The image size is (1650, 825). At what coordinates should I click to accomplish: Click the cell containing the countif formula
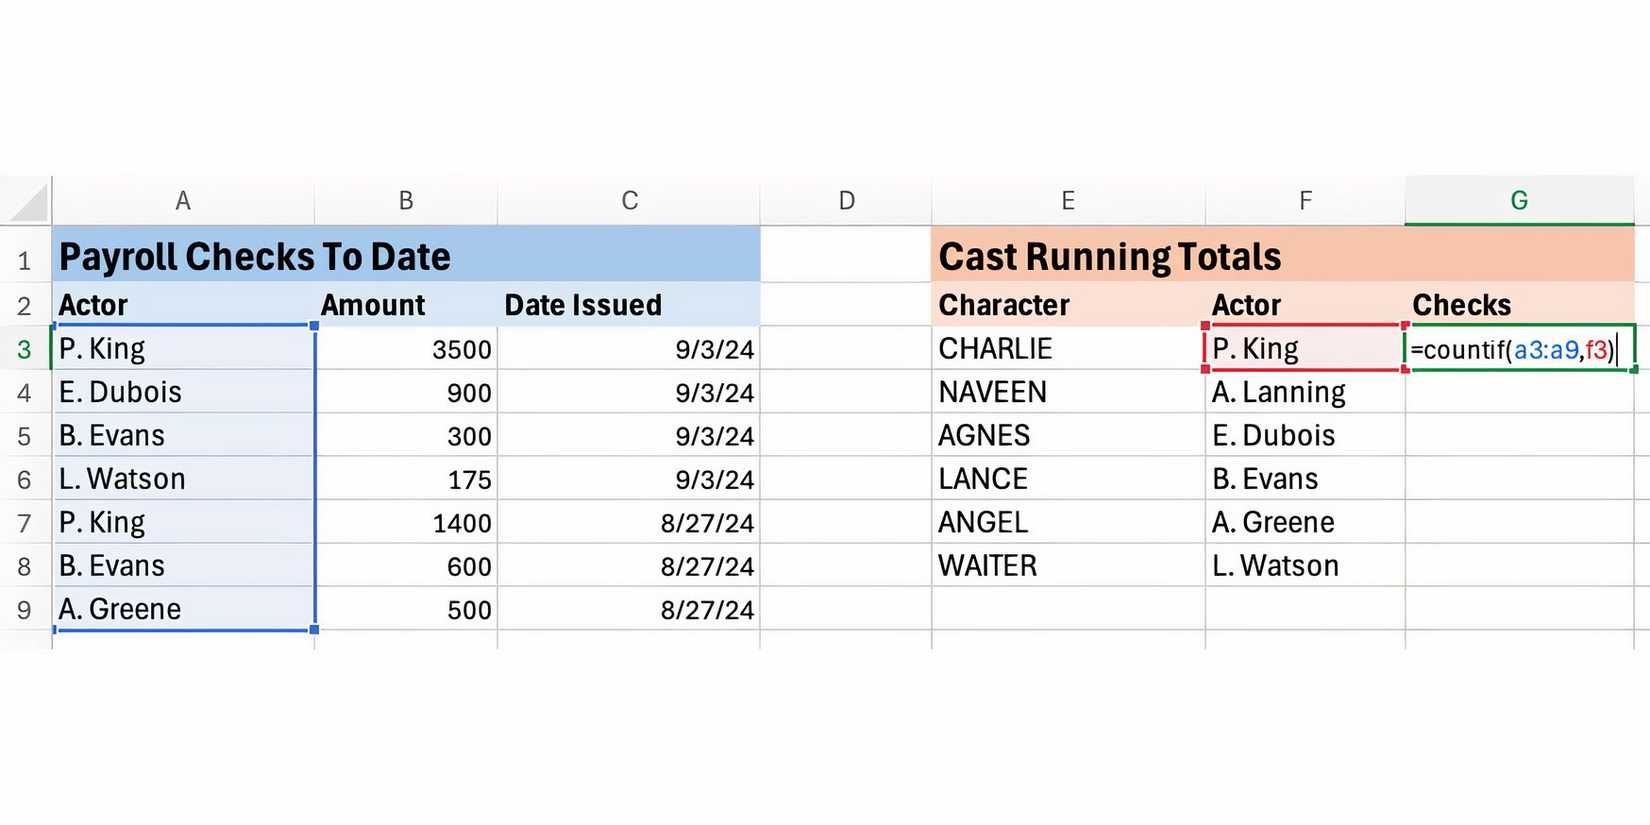click(1518, 349)
